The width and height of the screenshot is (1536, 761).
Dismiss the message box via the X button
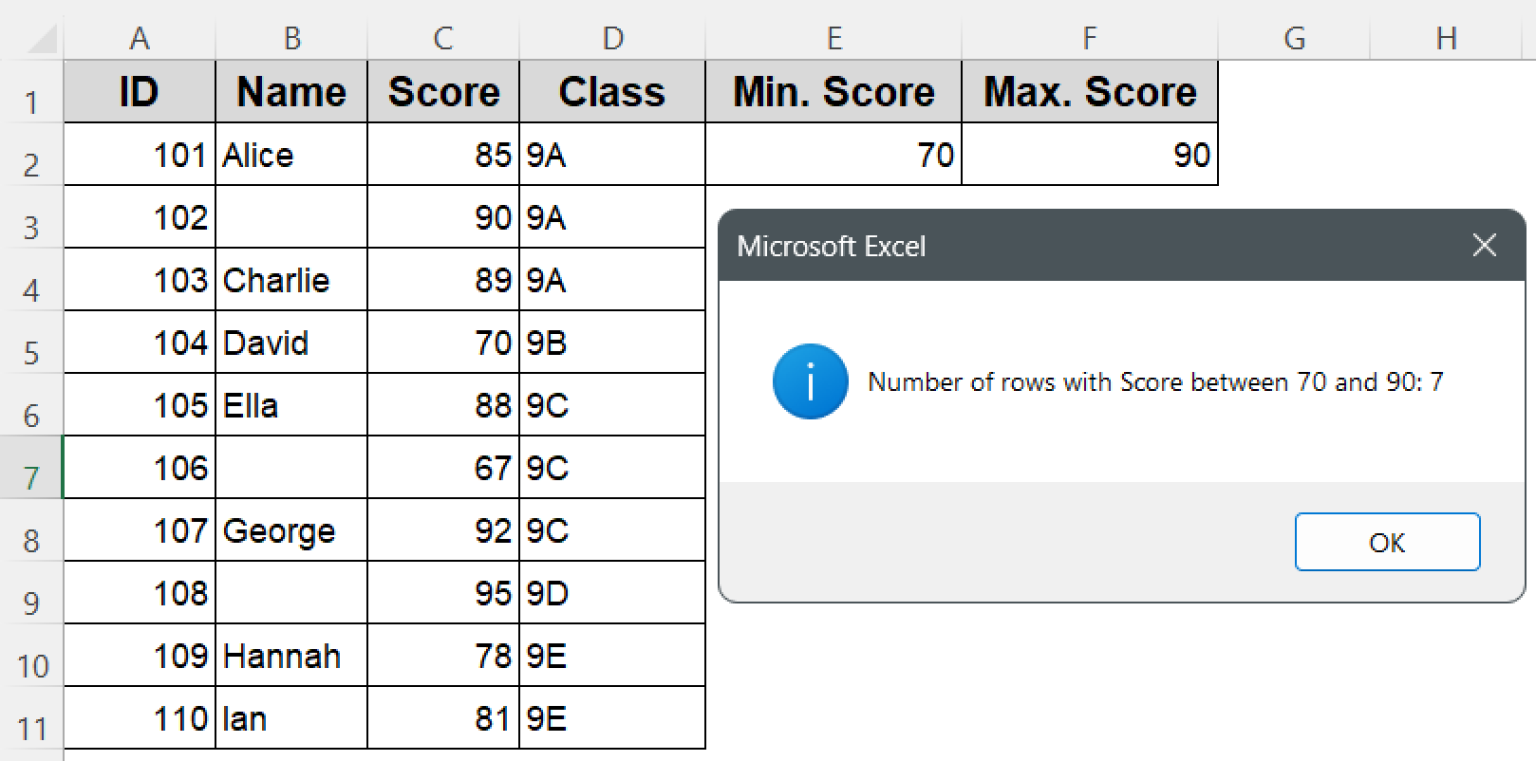(1484, 245)
